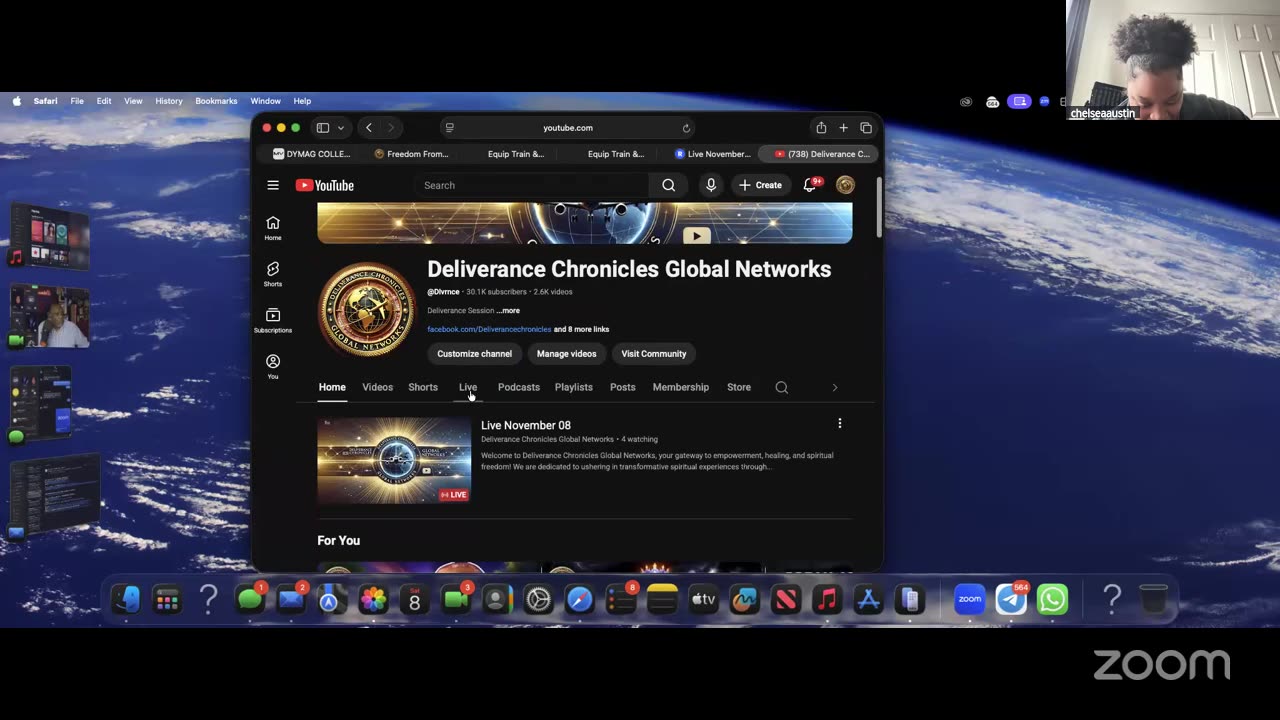
Task: Open Shorts in YouTube sidebar
Action: (x=273, y=274)
